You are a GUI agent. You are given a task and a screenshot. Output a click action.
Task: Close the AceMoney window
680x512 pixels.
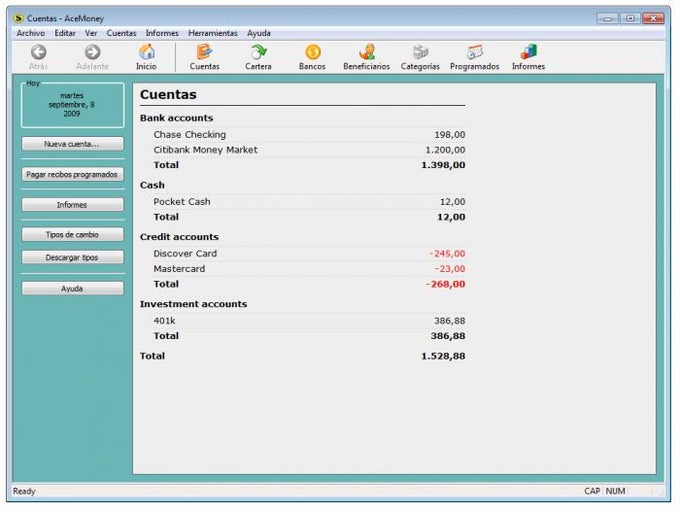tap(653, 18)
